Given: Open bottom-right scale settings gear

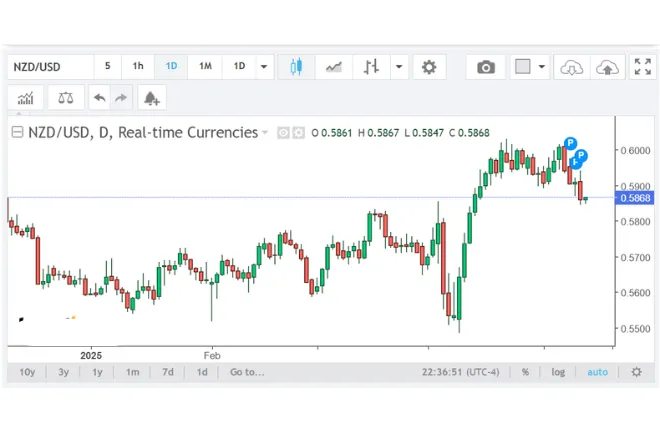Looking at the screenshot, I should pos(636,372).
